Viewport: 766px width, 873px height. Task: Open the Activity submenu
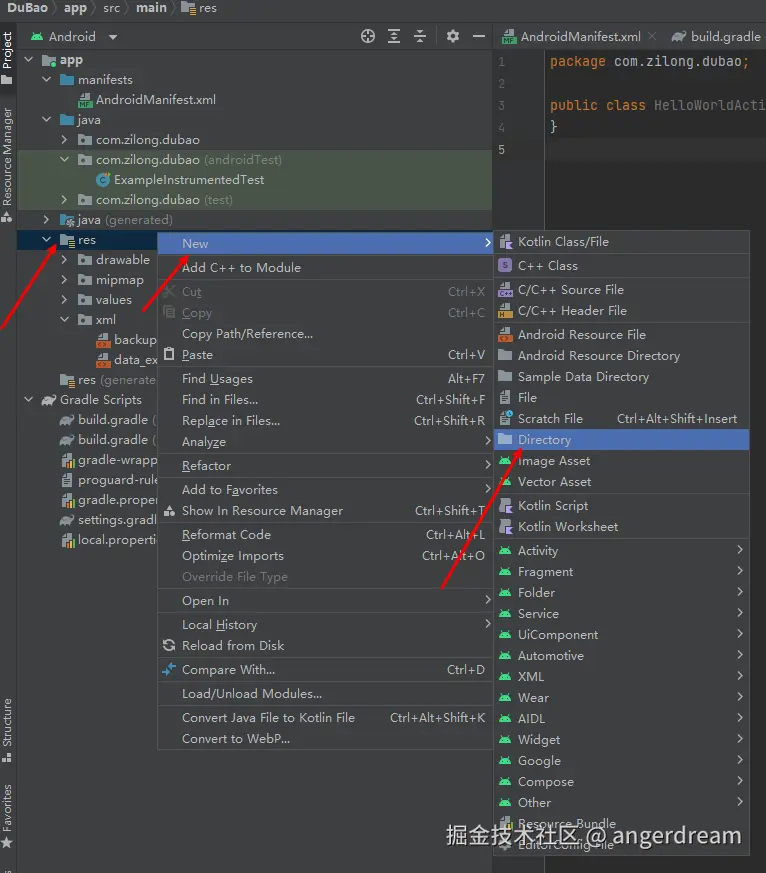(621, 551)
